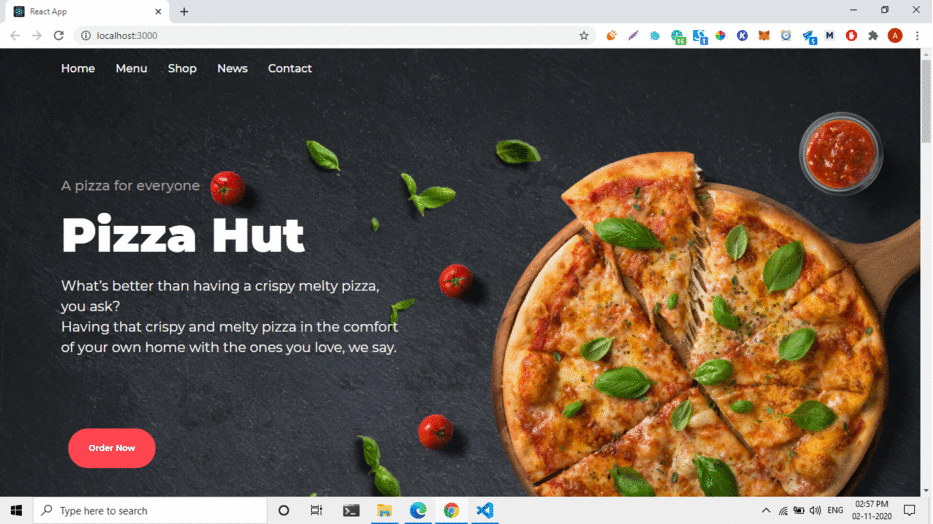Click the Order Now button
The image size is (933, 524).
(112, 448)
